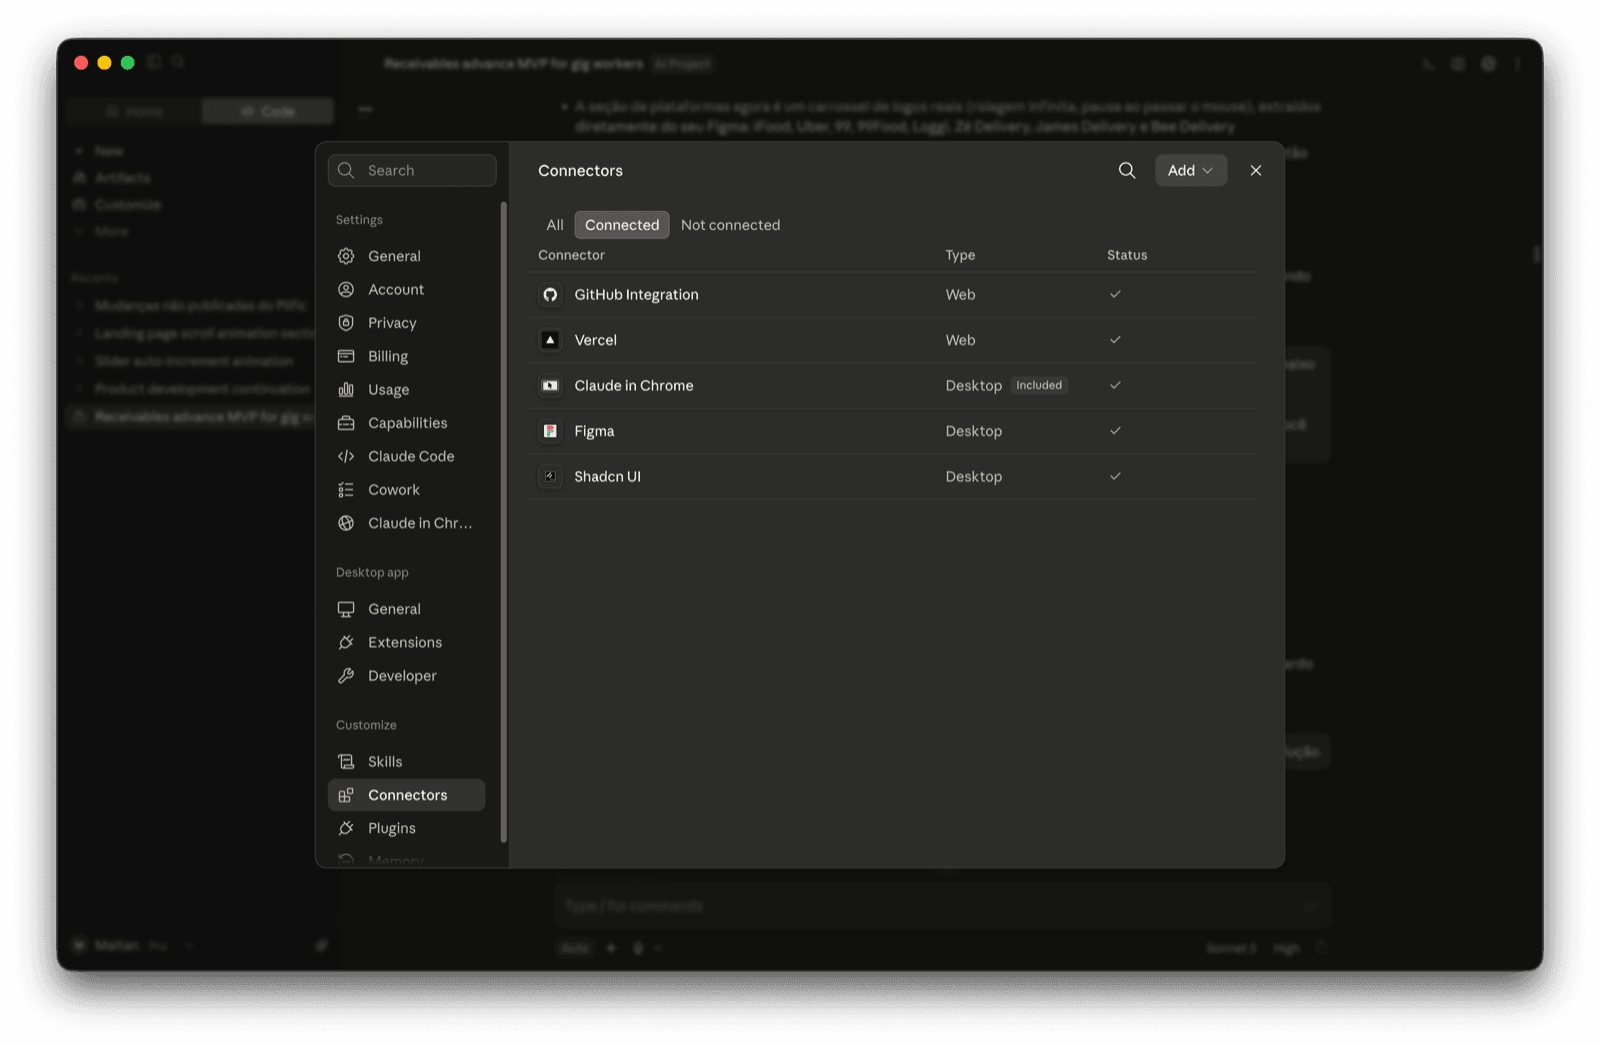Open General settings with gear icon
Image resolution: width=1600 pixels, height=1046 pixels.
tap(406, 256)
